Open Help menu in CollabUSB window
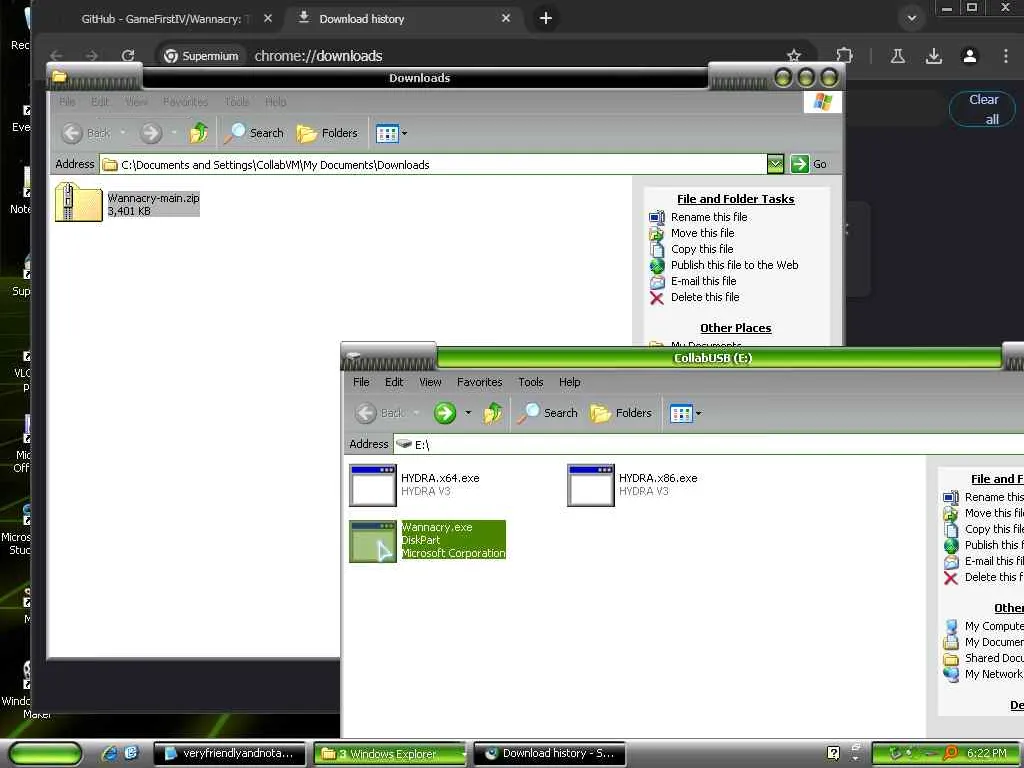This screenshot has width=1024, height=768. (x=569, y=382)
